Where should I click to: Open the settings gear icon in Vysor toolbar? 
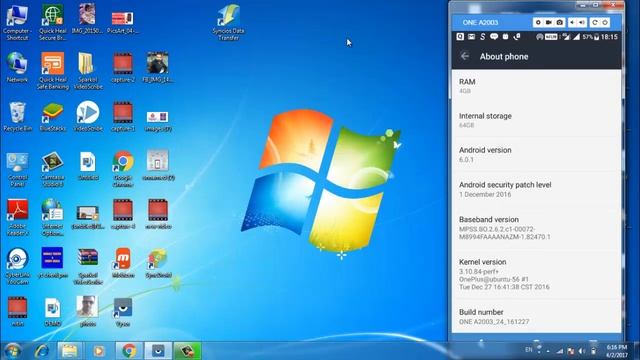[538, 22]
